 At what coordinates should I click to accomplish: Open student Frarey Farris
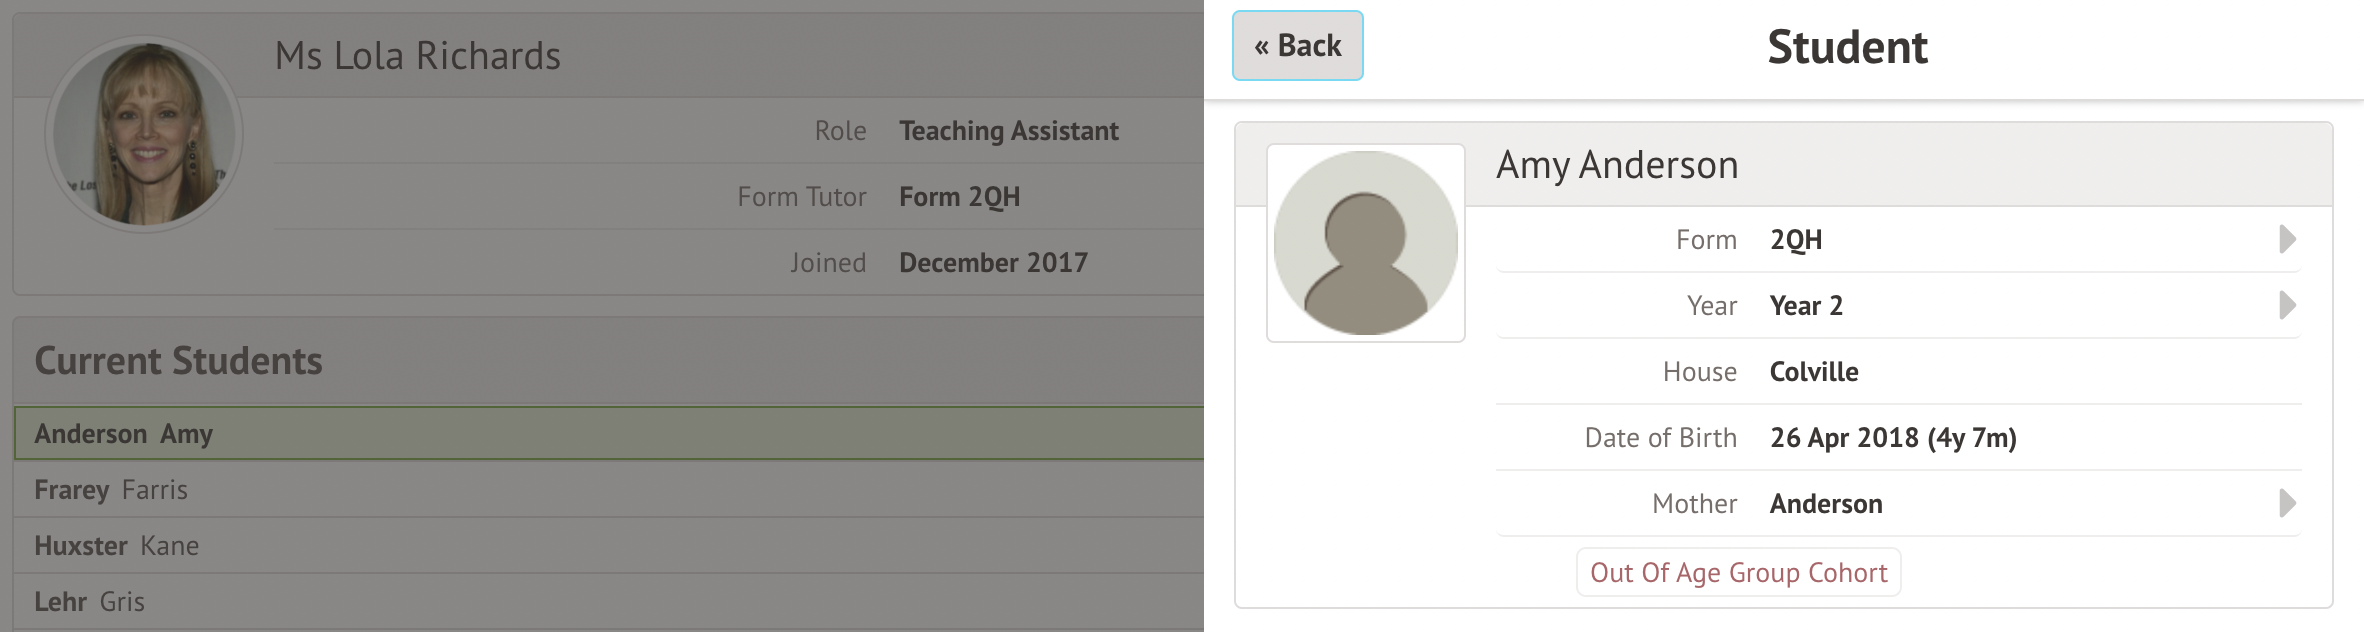click(111, 490)
